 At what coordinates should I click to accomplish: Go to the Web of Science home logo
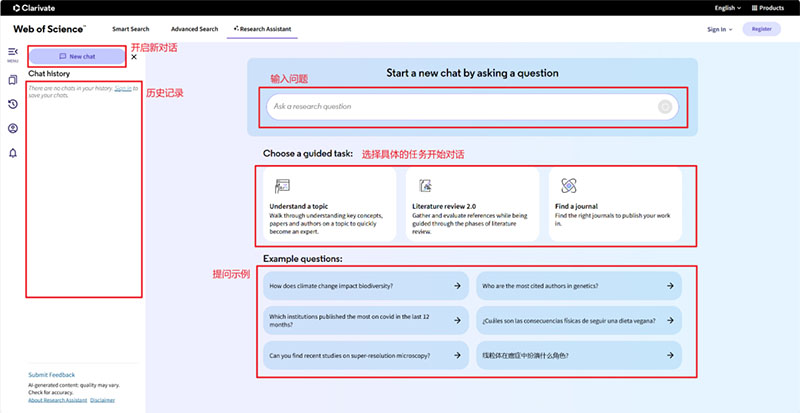click(49, 29)
